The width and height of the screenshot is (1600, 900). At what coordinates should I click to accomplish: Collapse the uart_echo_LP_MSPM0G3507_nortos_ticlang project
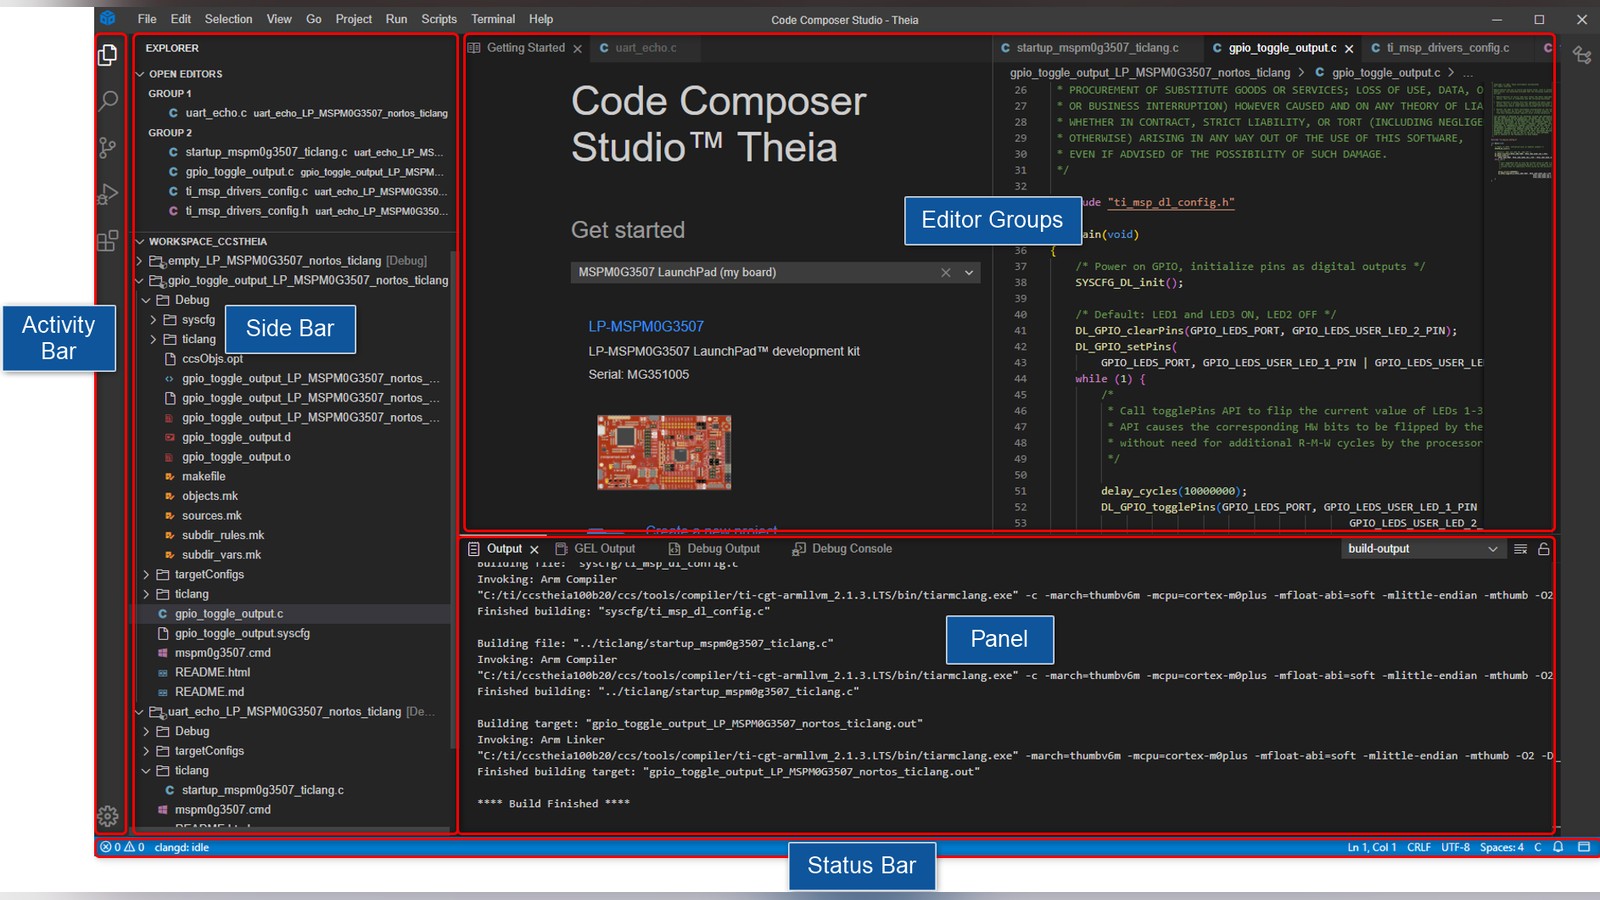click(140, 712)
